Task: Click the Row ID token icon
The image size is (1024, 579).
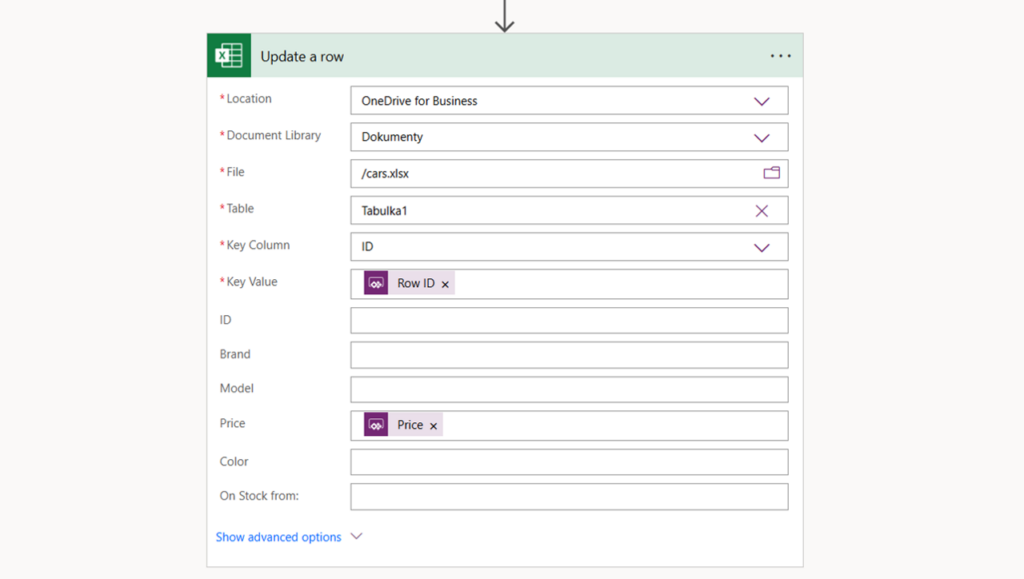Action: click(x=376, y=283)
